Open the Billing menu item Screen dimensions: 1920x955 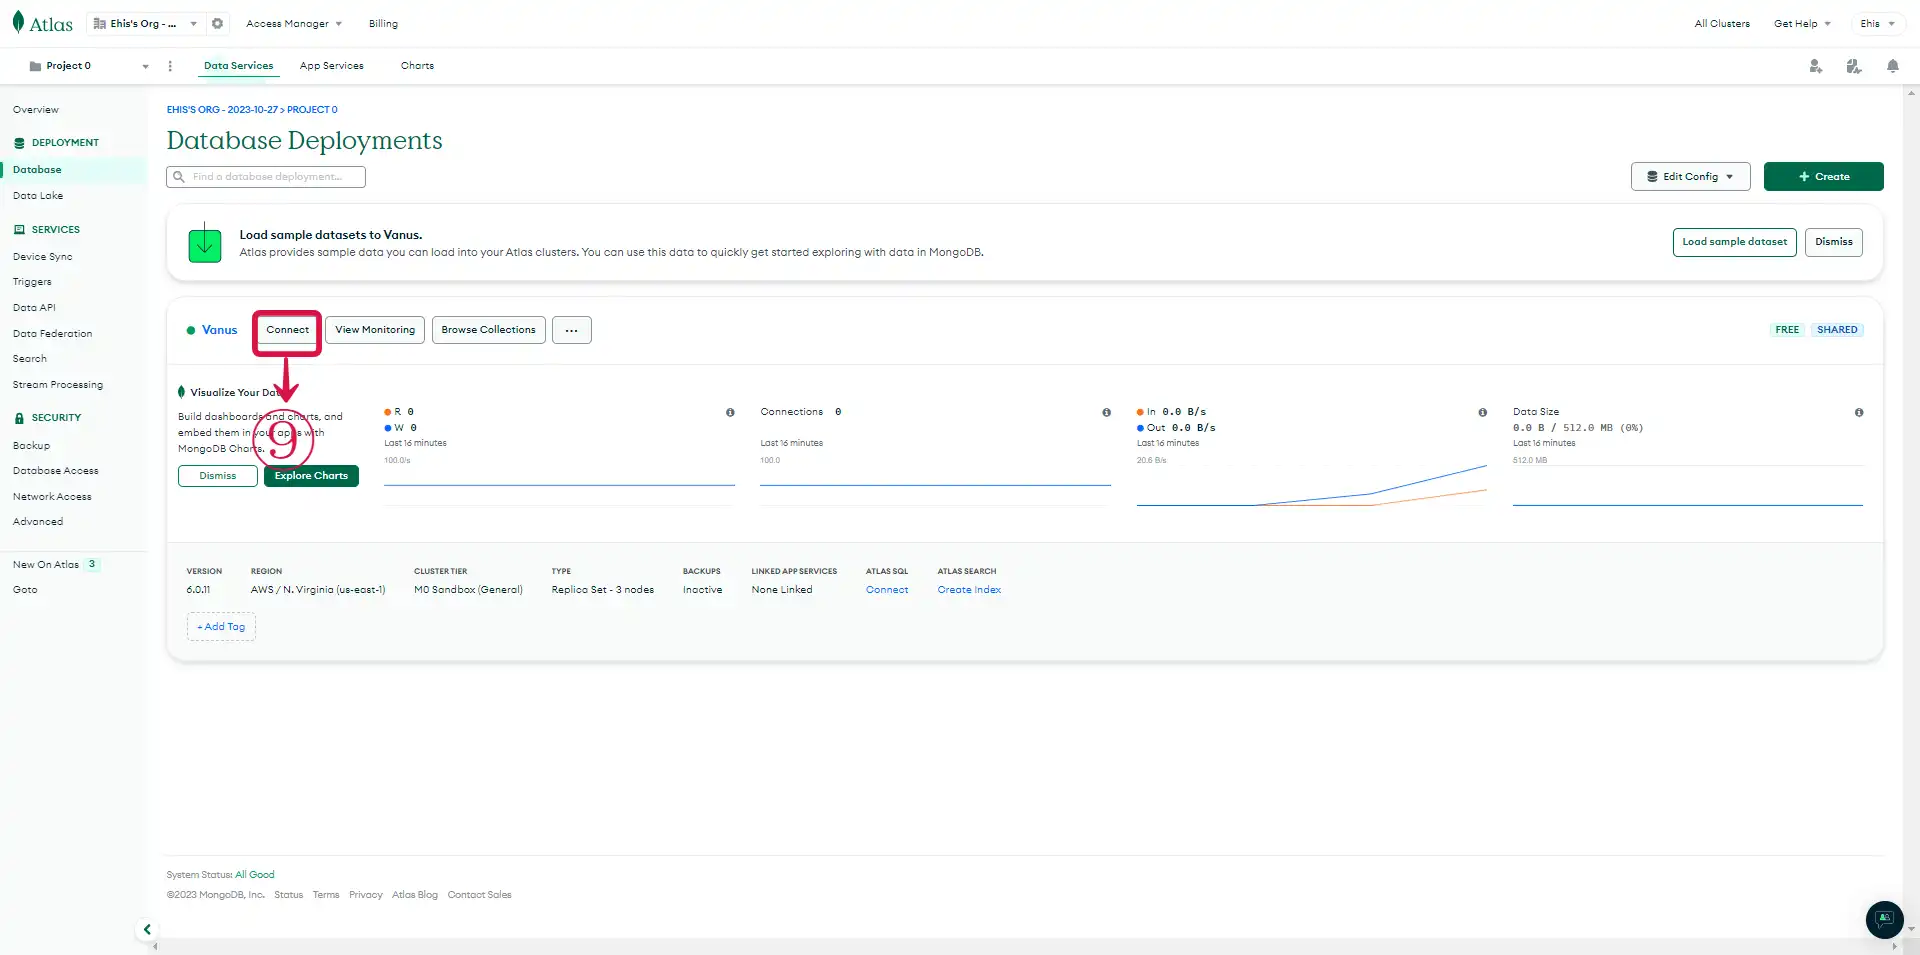click(383, 23)
